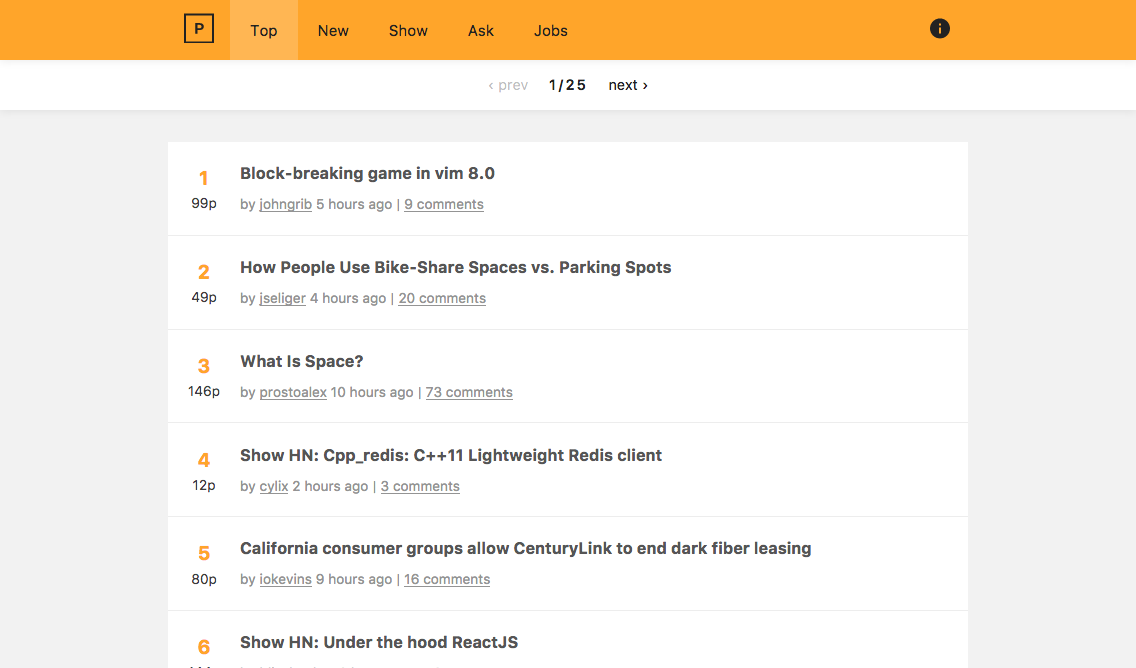
Task: Click the P logo icon
Action: [198, 29]
